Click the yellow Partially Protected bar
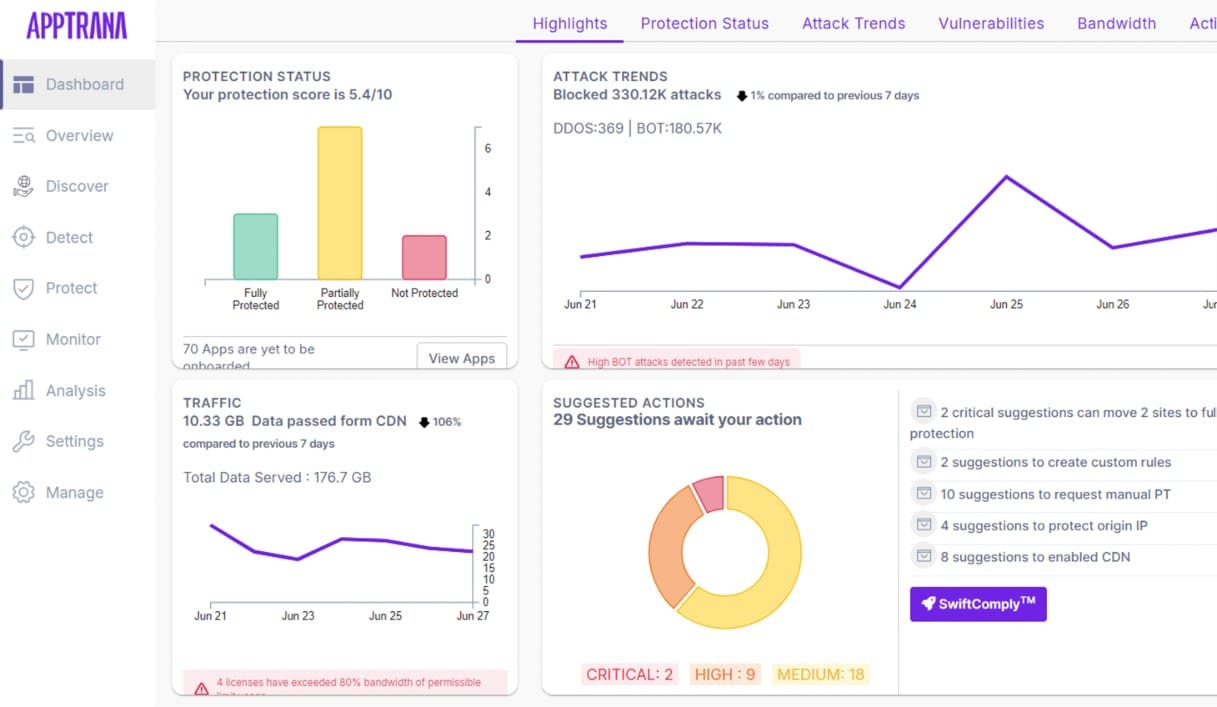This screenshot has width=1217, height=707. click(x=340, y=203)
